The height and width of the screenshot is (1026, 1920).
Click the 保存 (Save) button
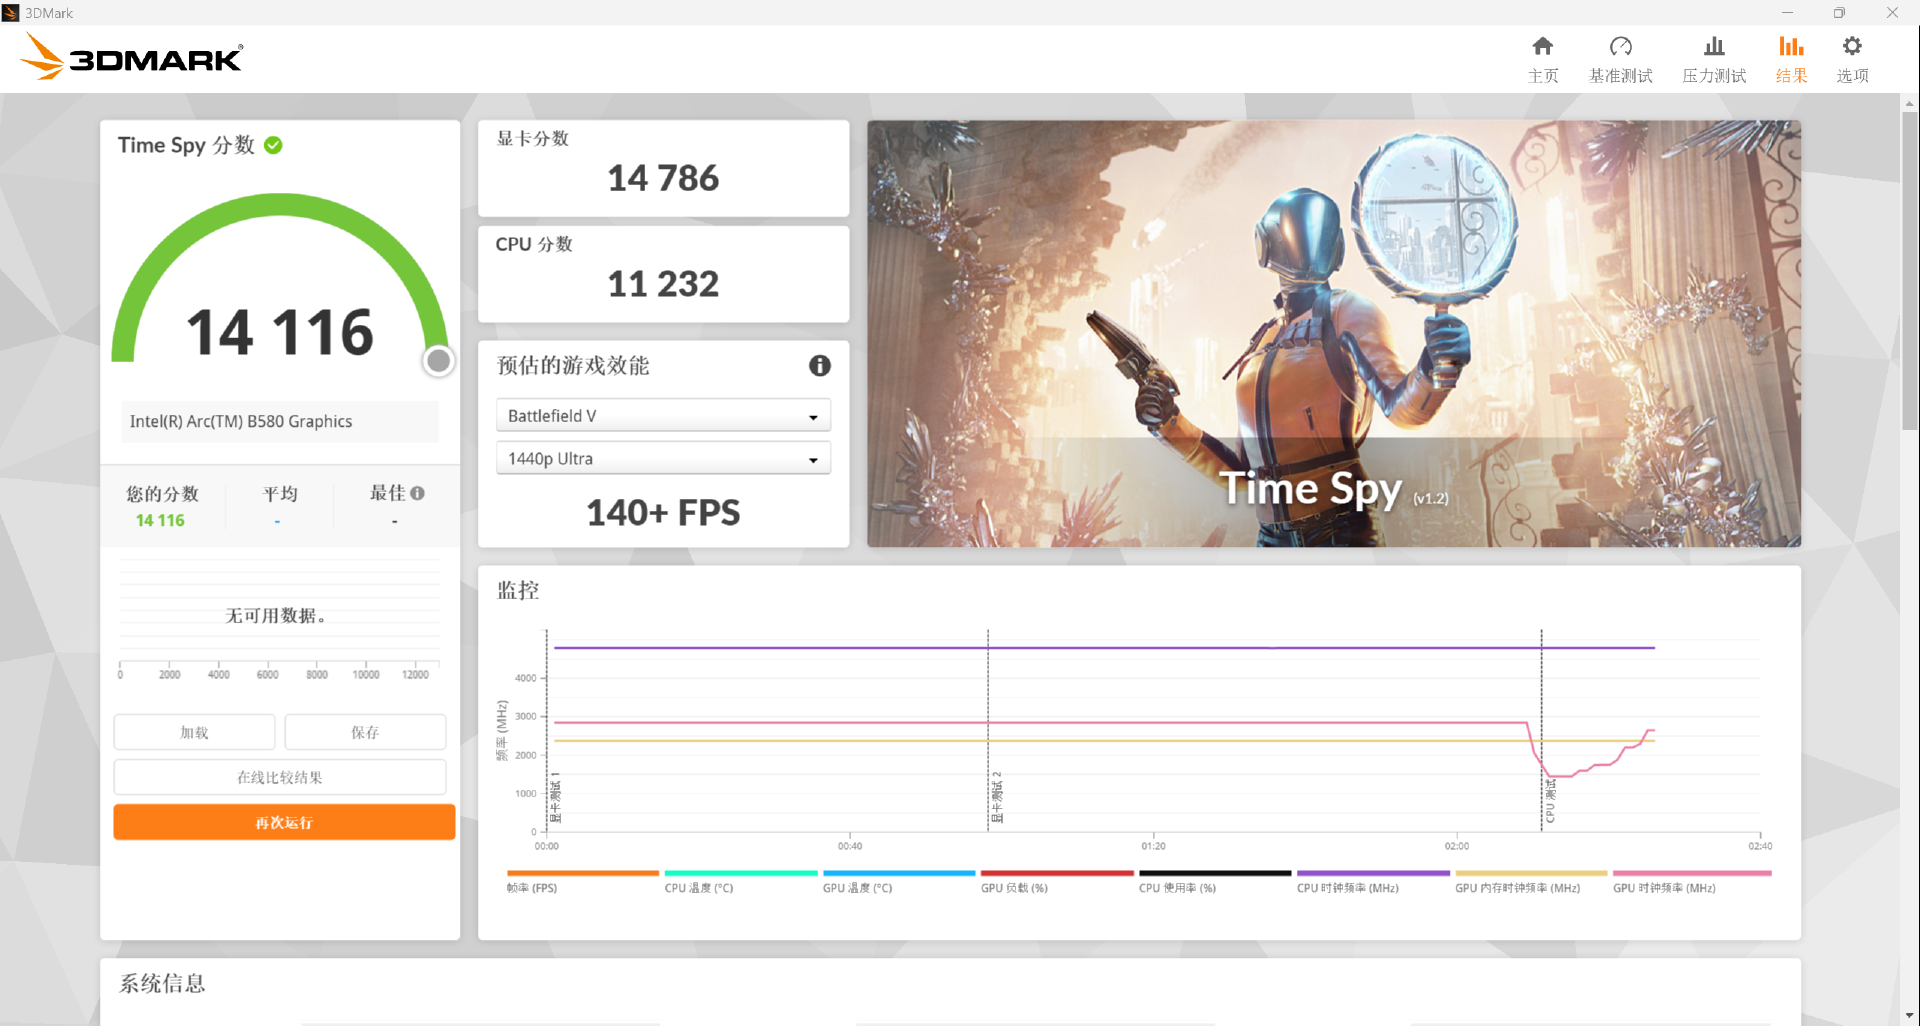(365, 732)
